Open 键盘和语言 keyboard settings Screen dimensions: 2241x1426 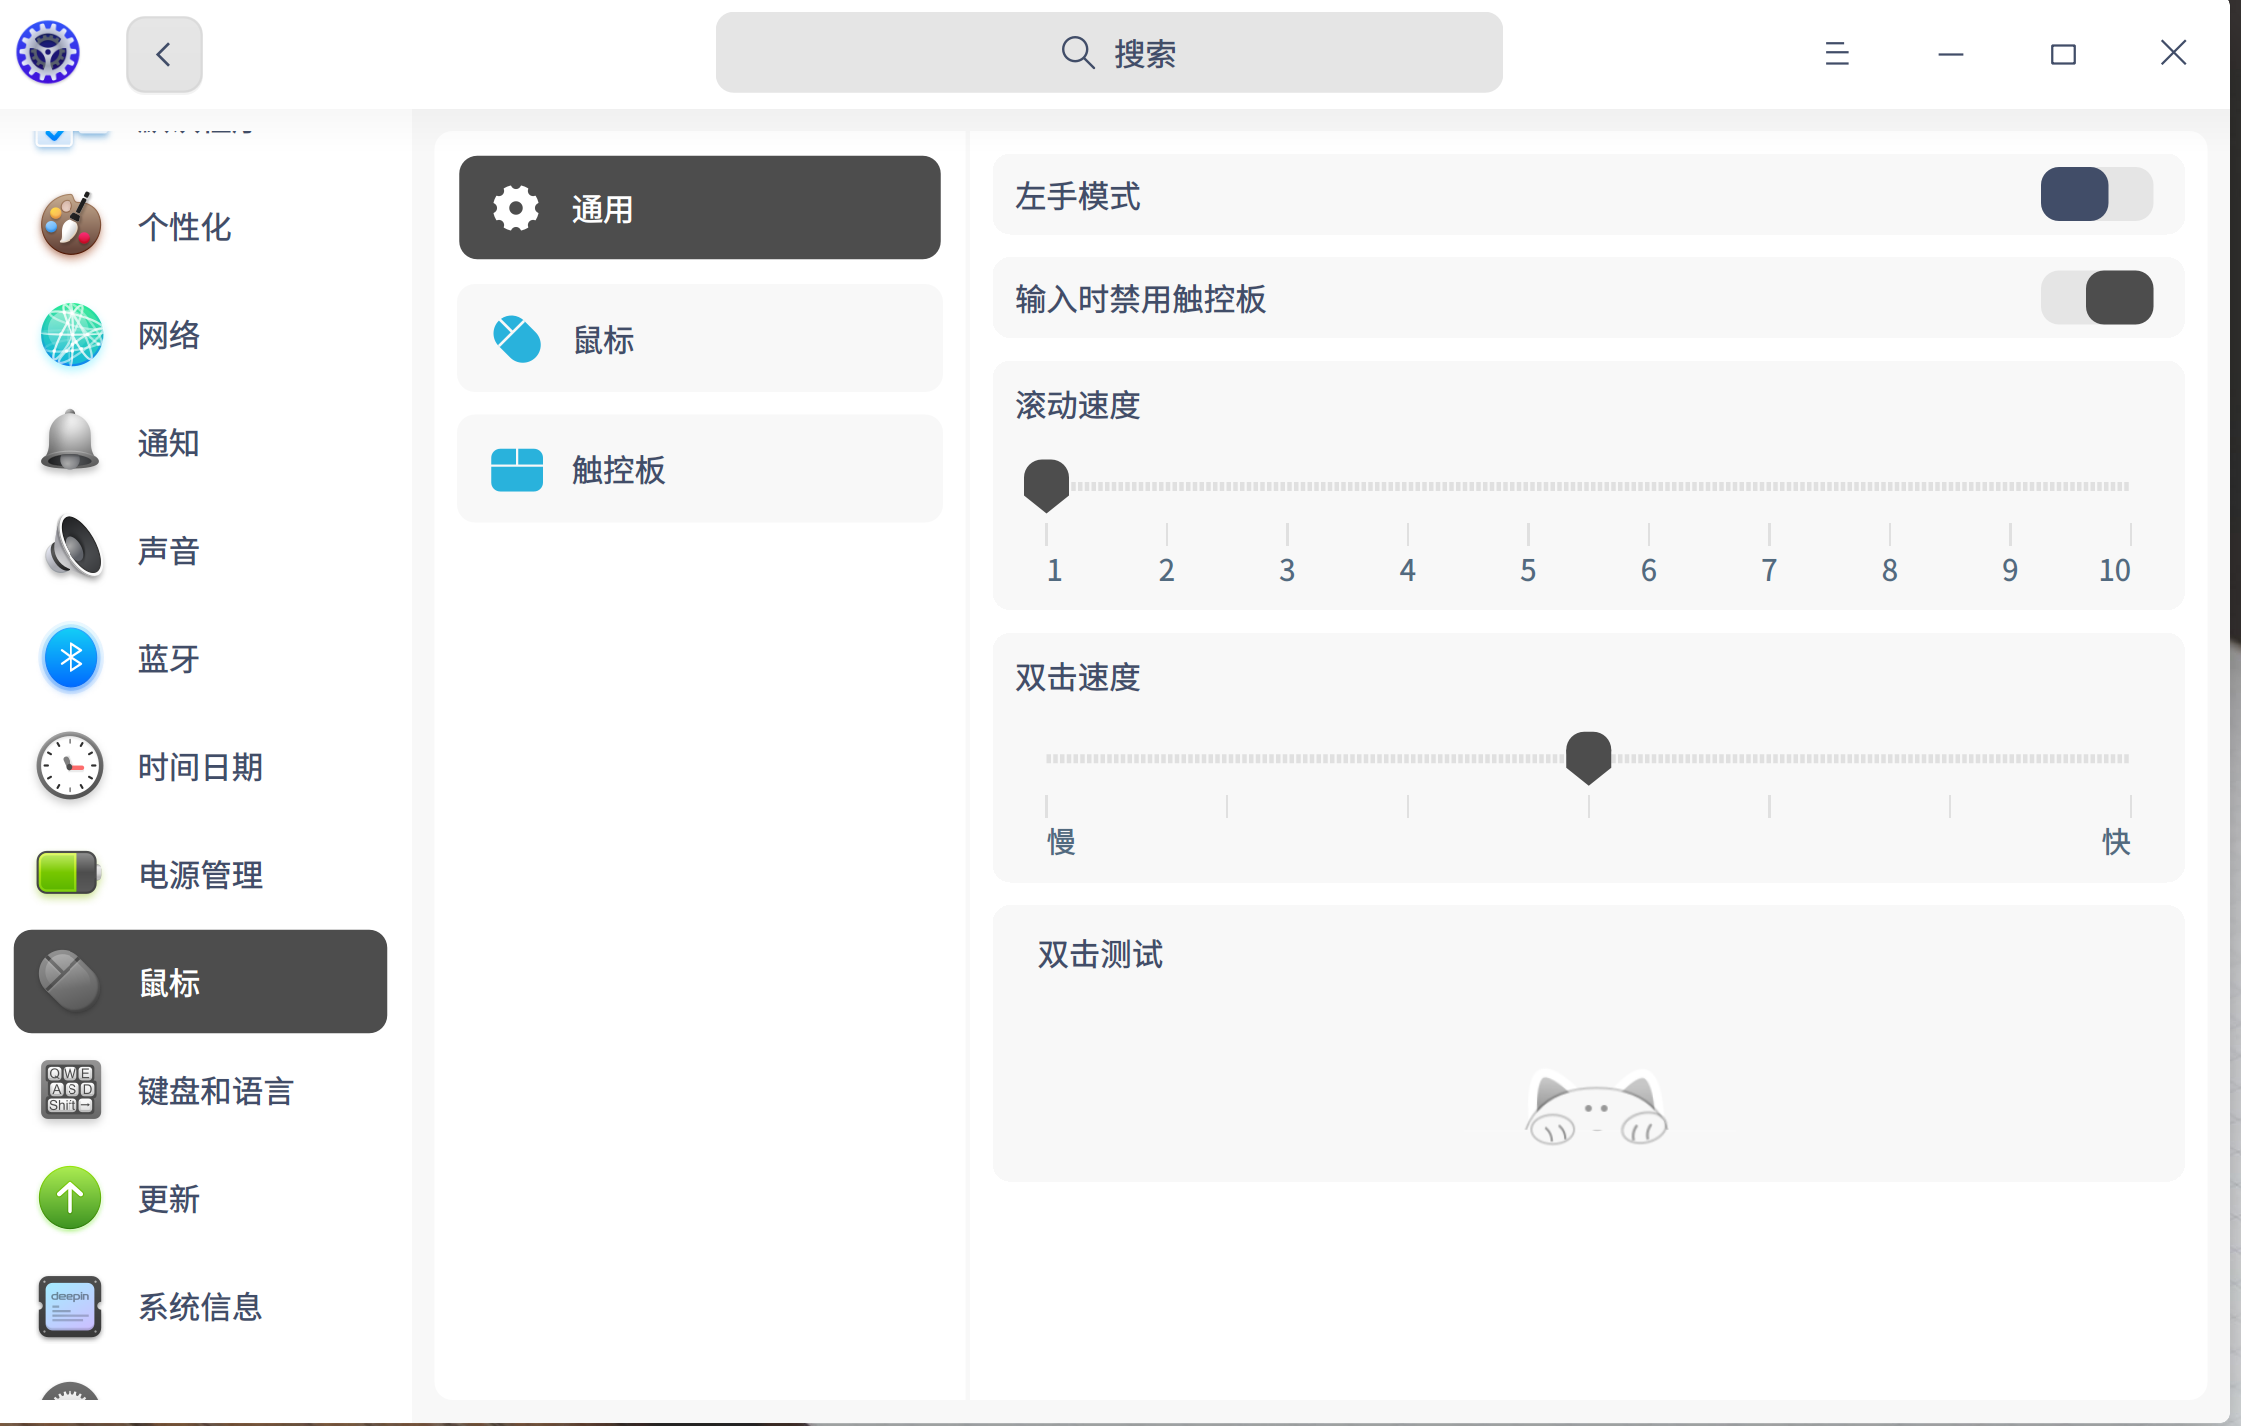[x=215, y=1091]
